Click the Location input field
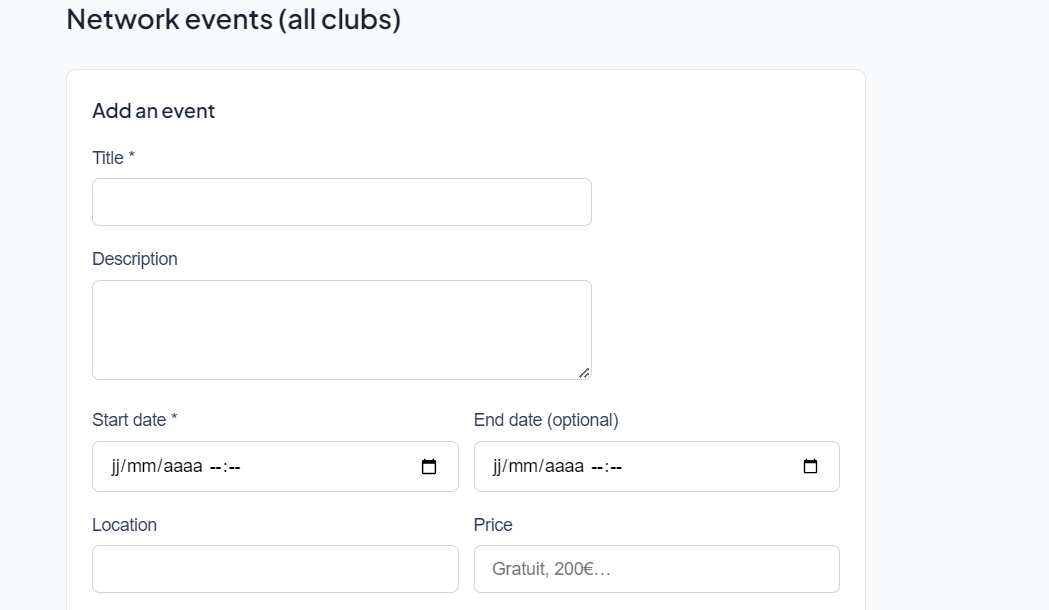The image size is (1049, 610). 275,569
